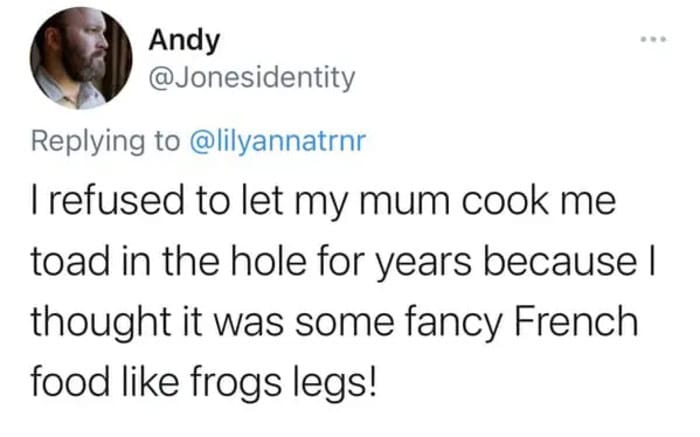Open the display name "Andy"

[x=185, y=41]
